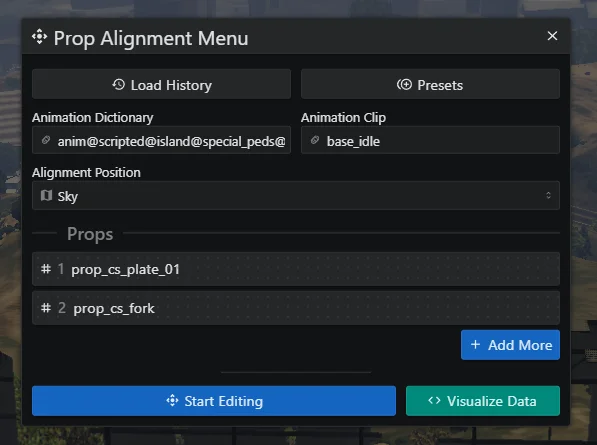Click the plus icon on Add More
Image resolution: width=597 pixels, height=445 pixels.
pyautogui.click(x=475, y=345)
